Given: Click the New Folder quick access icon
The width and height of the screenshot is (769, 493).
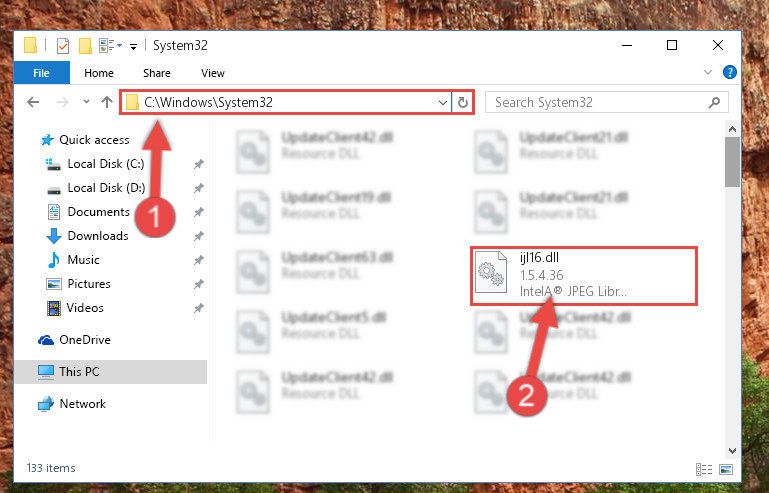Looking at the screenshot, I should tap(85, 46).
